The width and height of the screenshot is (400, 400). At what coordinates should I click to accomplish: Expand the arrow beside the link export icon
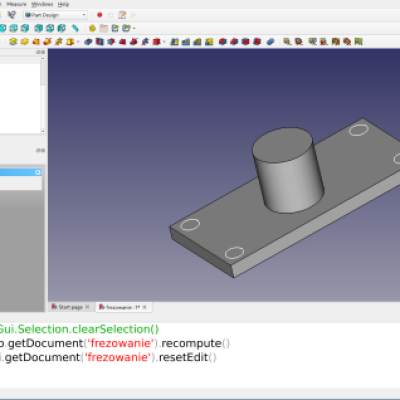click(x=134, y=28)
